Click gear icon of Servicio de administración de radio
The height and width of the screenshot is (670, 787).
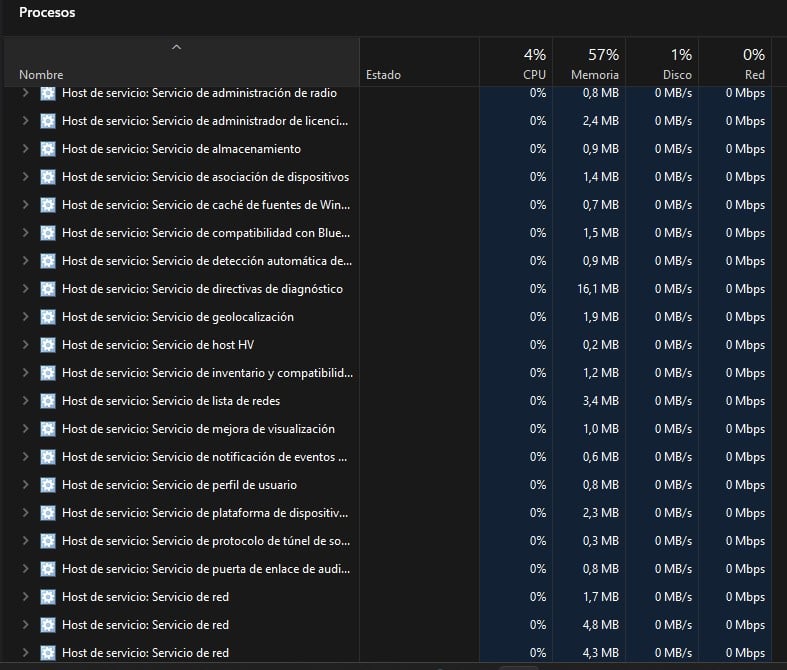click(48, 93)
